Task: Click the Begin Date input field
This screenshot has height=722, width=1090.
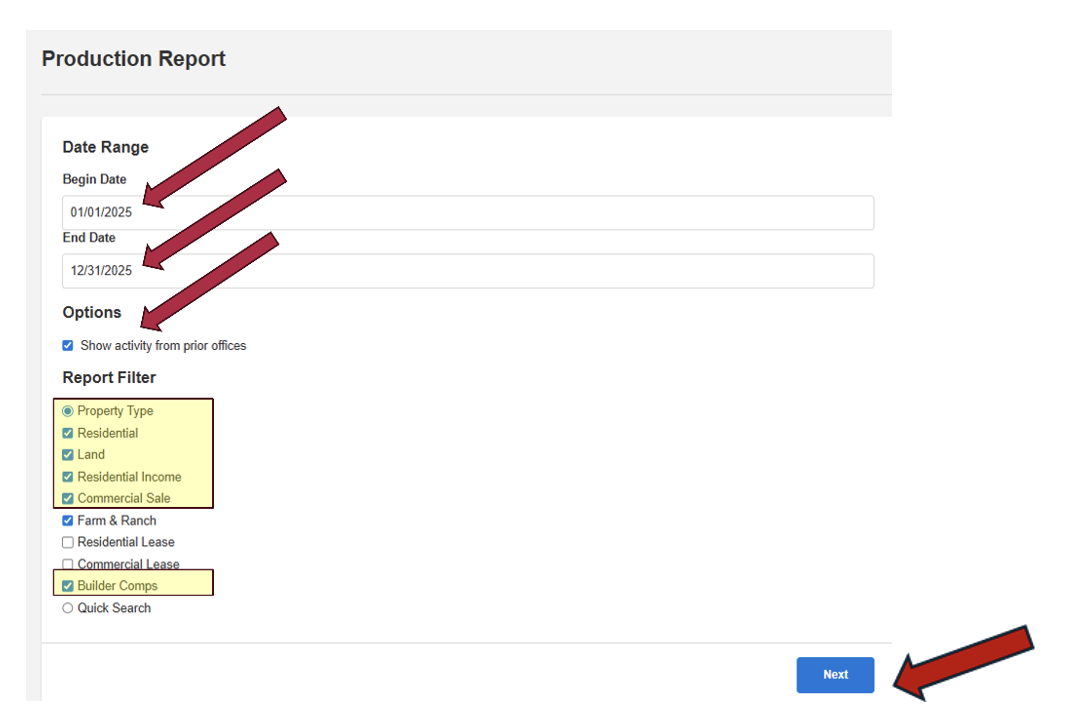Action: 467,213
